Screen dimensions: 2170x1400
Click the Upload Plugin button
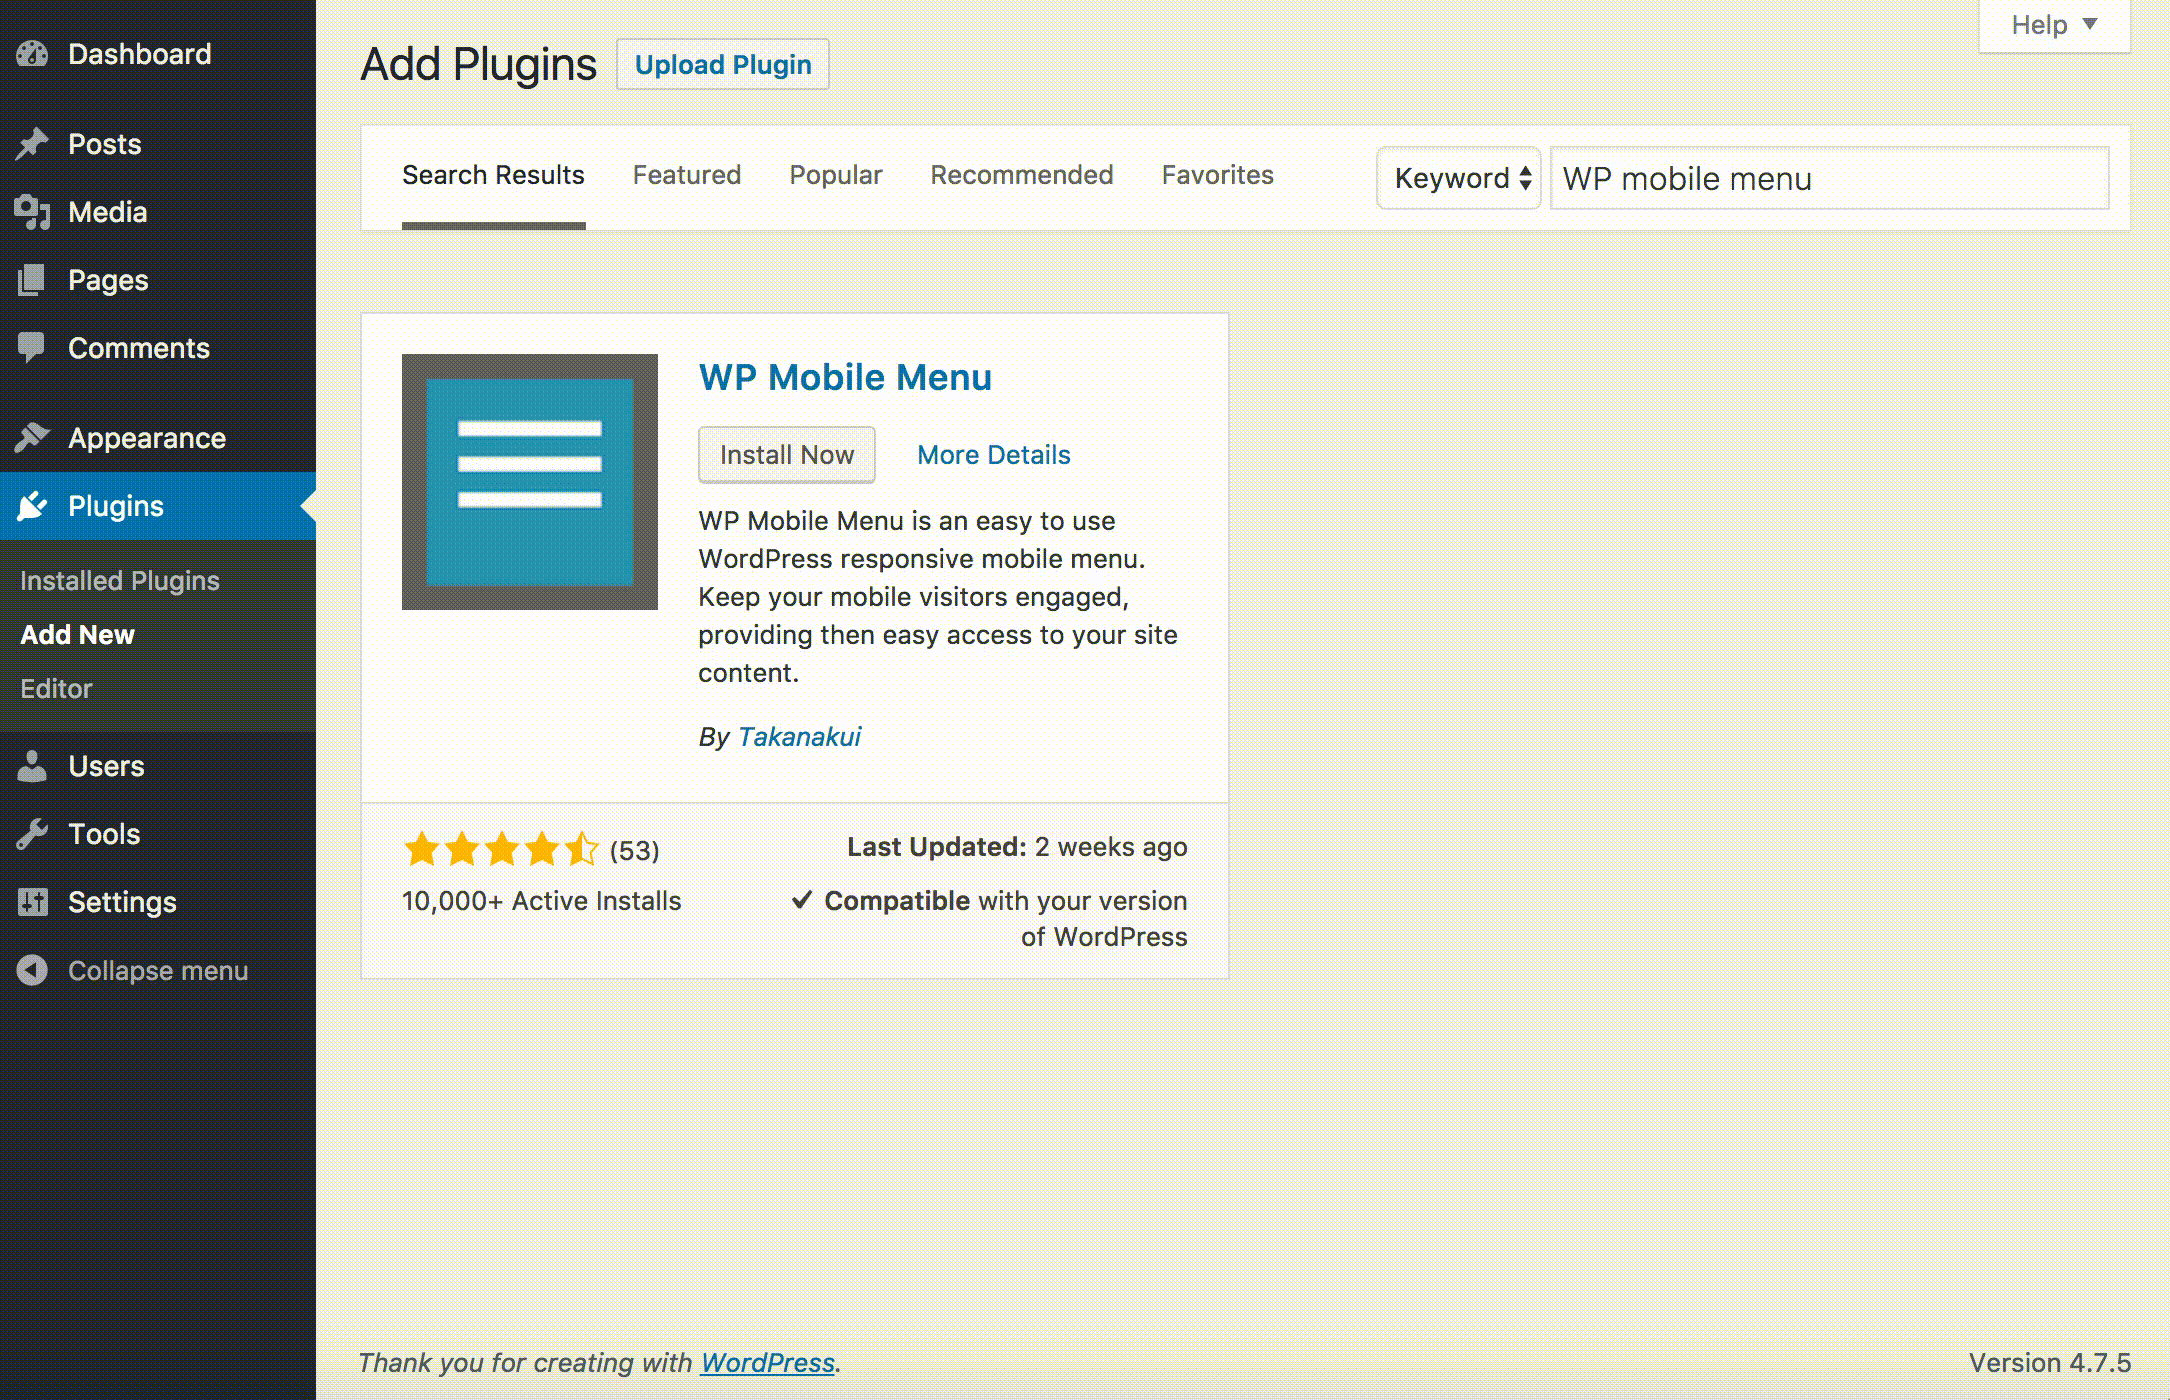(723, 65)
